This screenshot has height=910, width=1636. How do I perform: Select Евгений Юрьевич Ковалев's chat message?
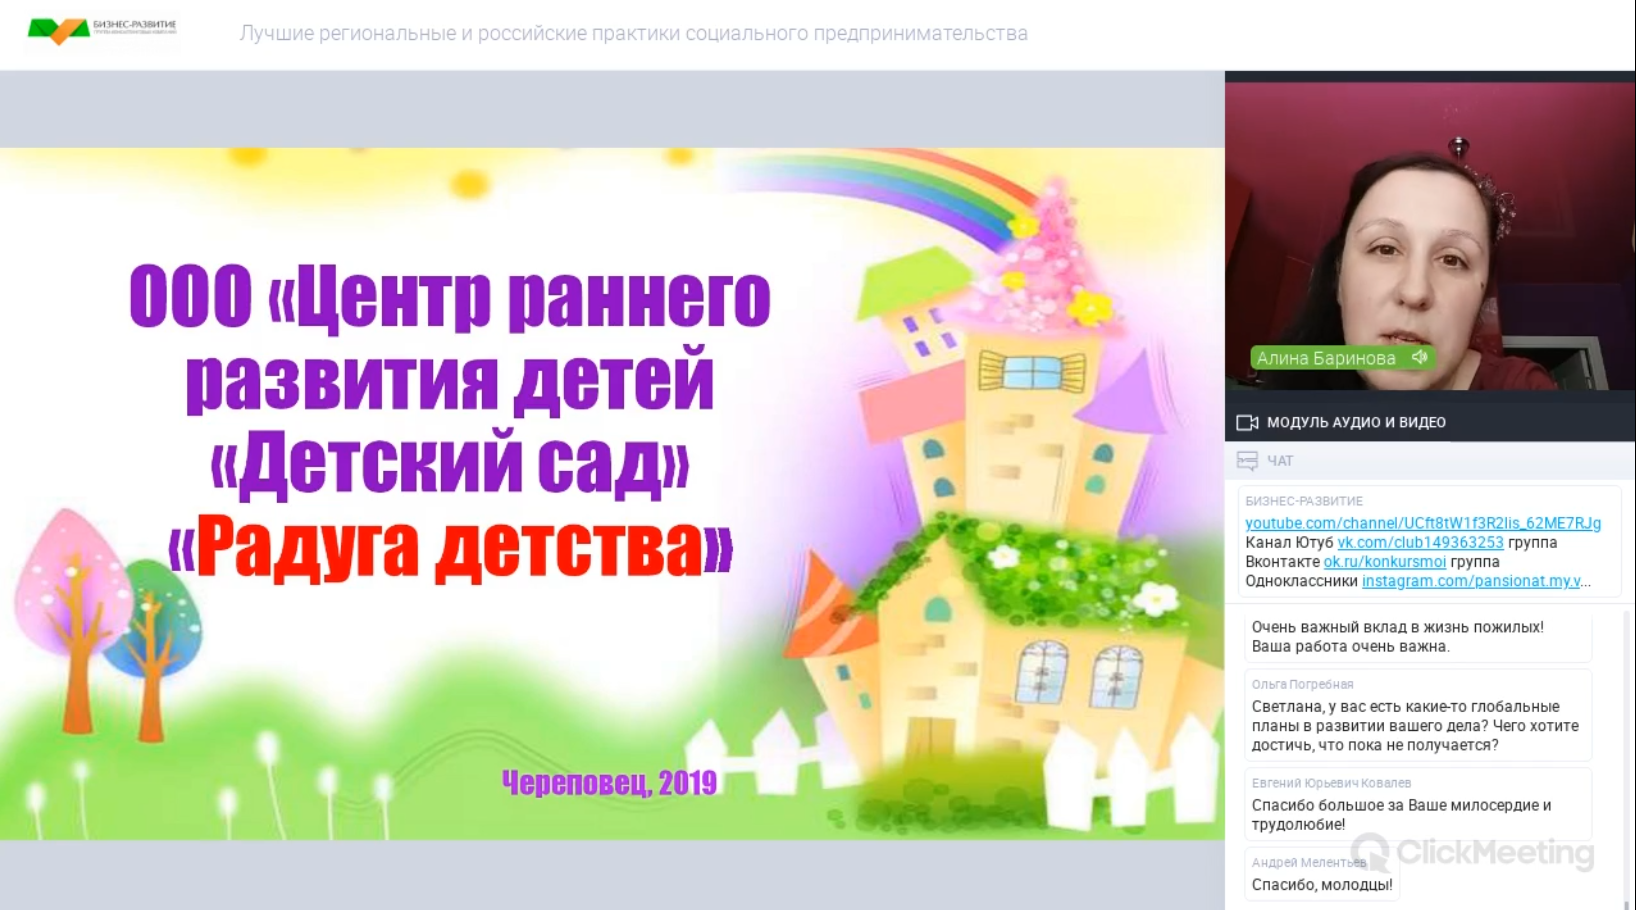click(x=1401, y=815)
